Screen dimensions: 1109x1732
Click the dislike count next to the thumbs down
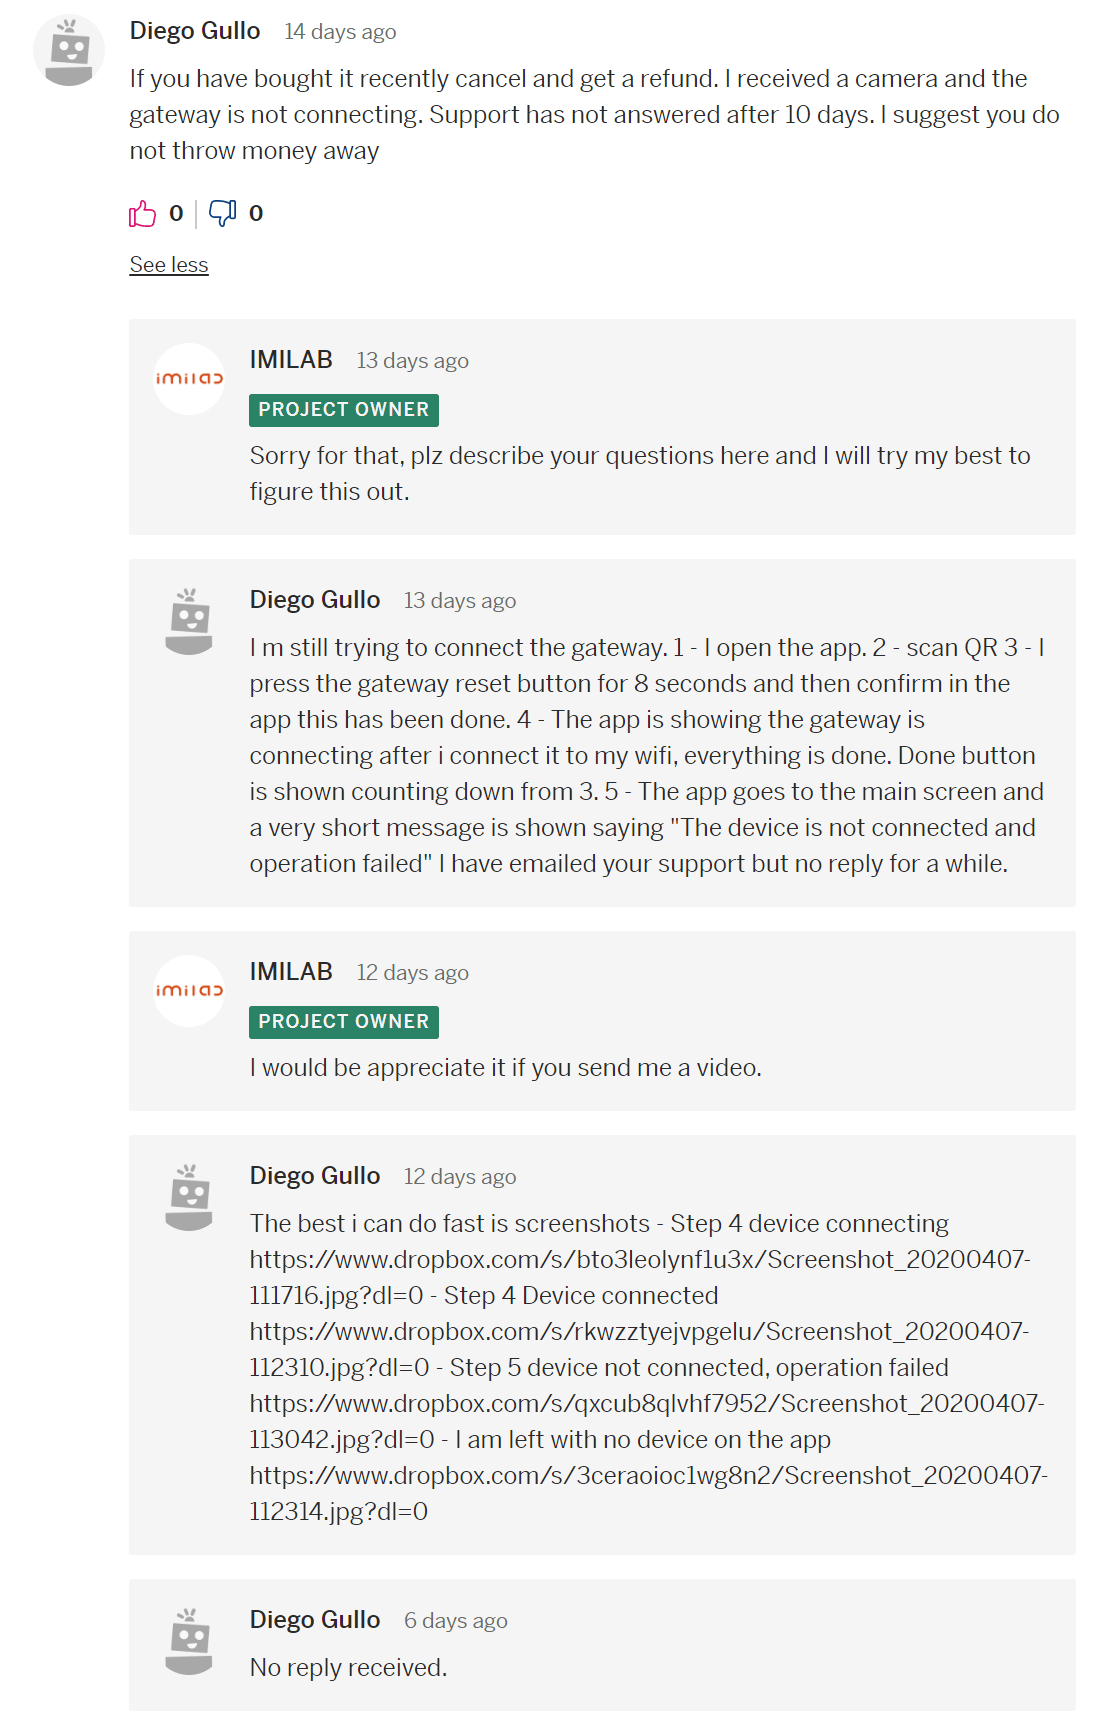point(256,213)
